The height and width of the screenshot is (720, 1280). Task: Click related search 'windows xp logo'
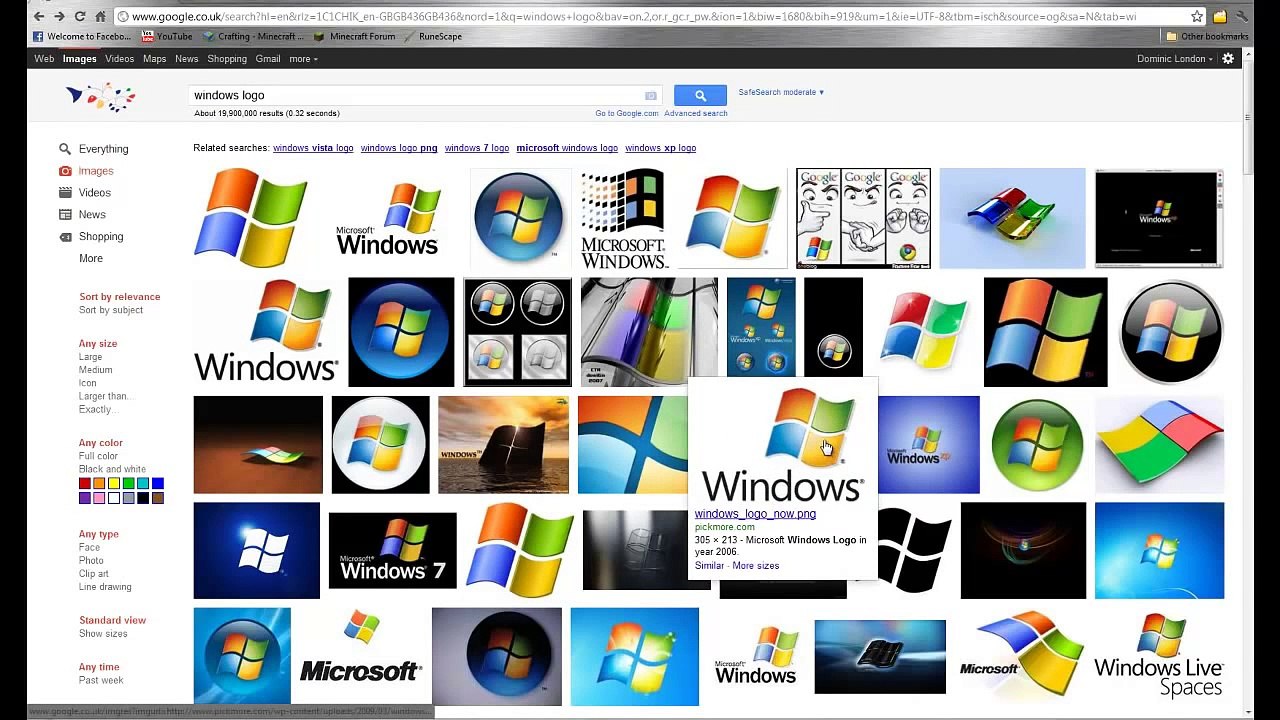[660, 148]
